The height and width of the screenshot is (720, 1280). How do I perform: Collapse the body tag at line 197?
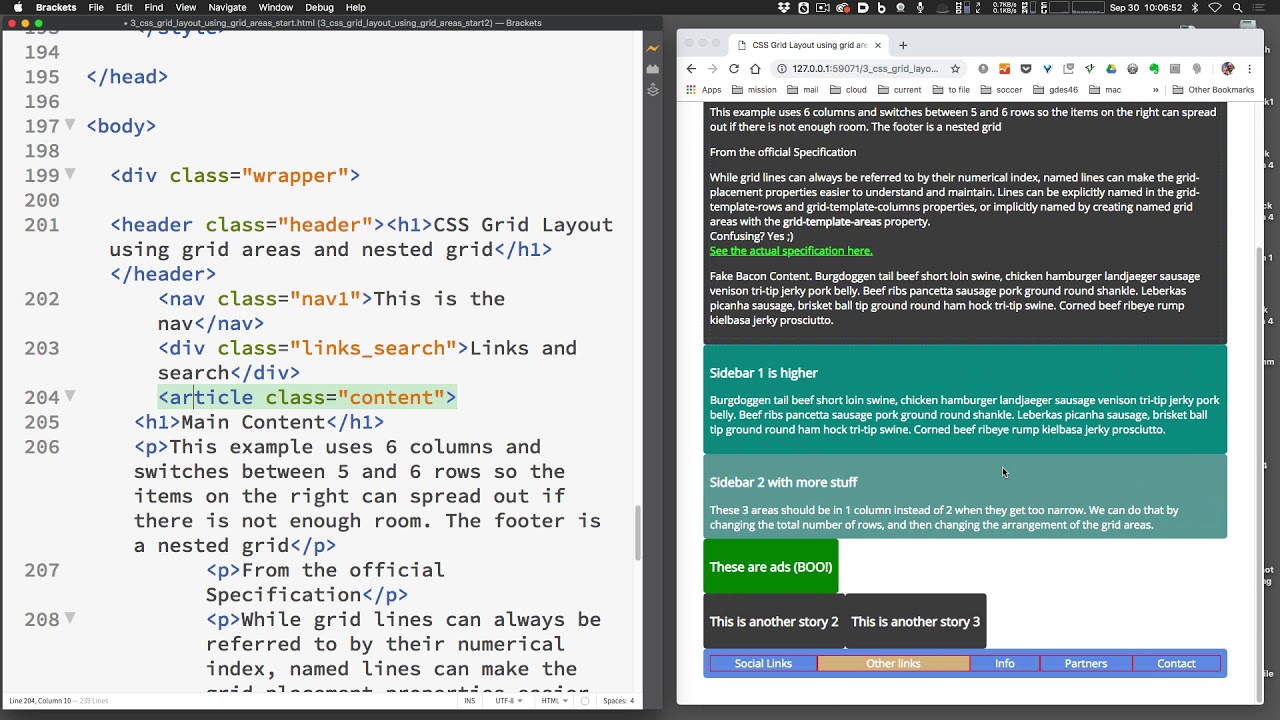coord(70,125)
